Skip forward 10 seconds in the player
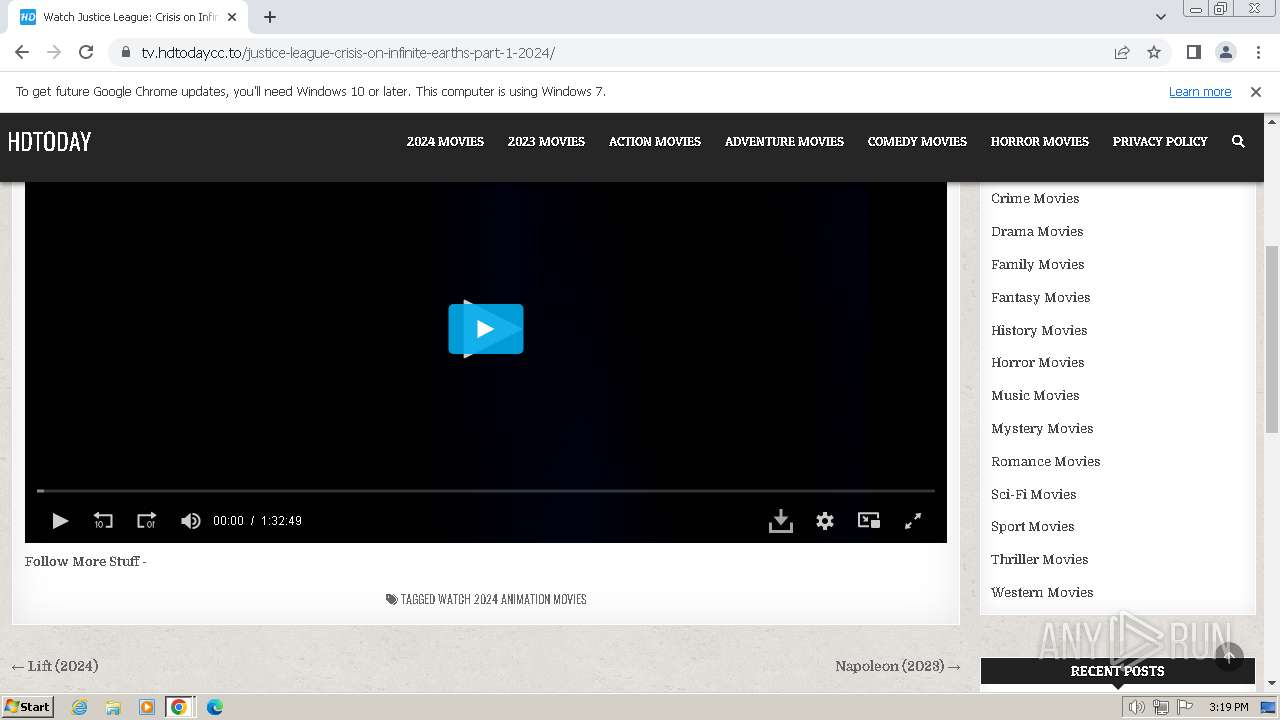This screenshot has height=720, width=1280. point(146,521)
